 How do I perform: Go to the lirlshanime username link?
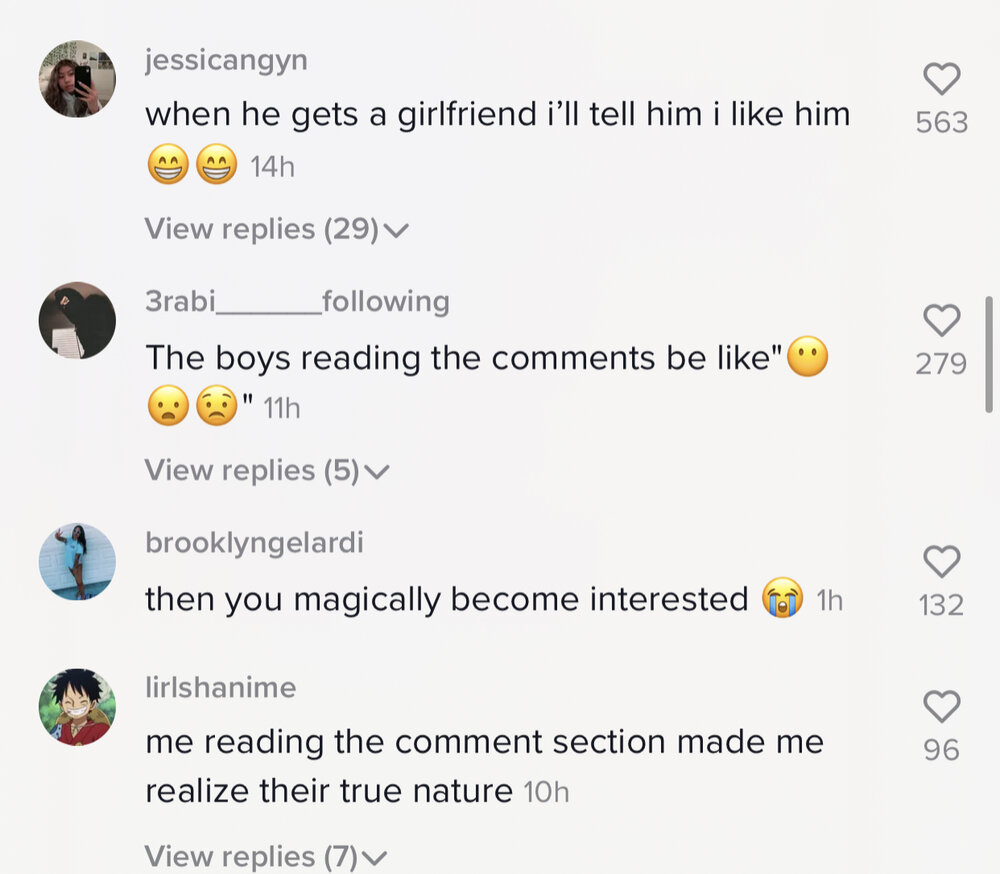[x=220, y=687]
